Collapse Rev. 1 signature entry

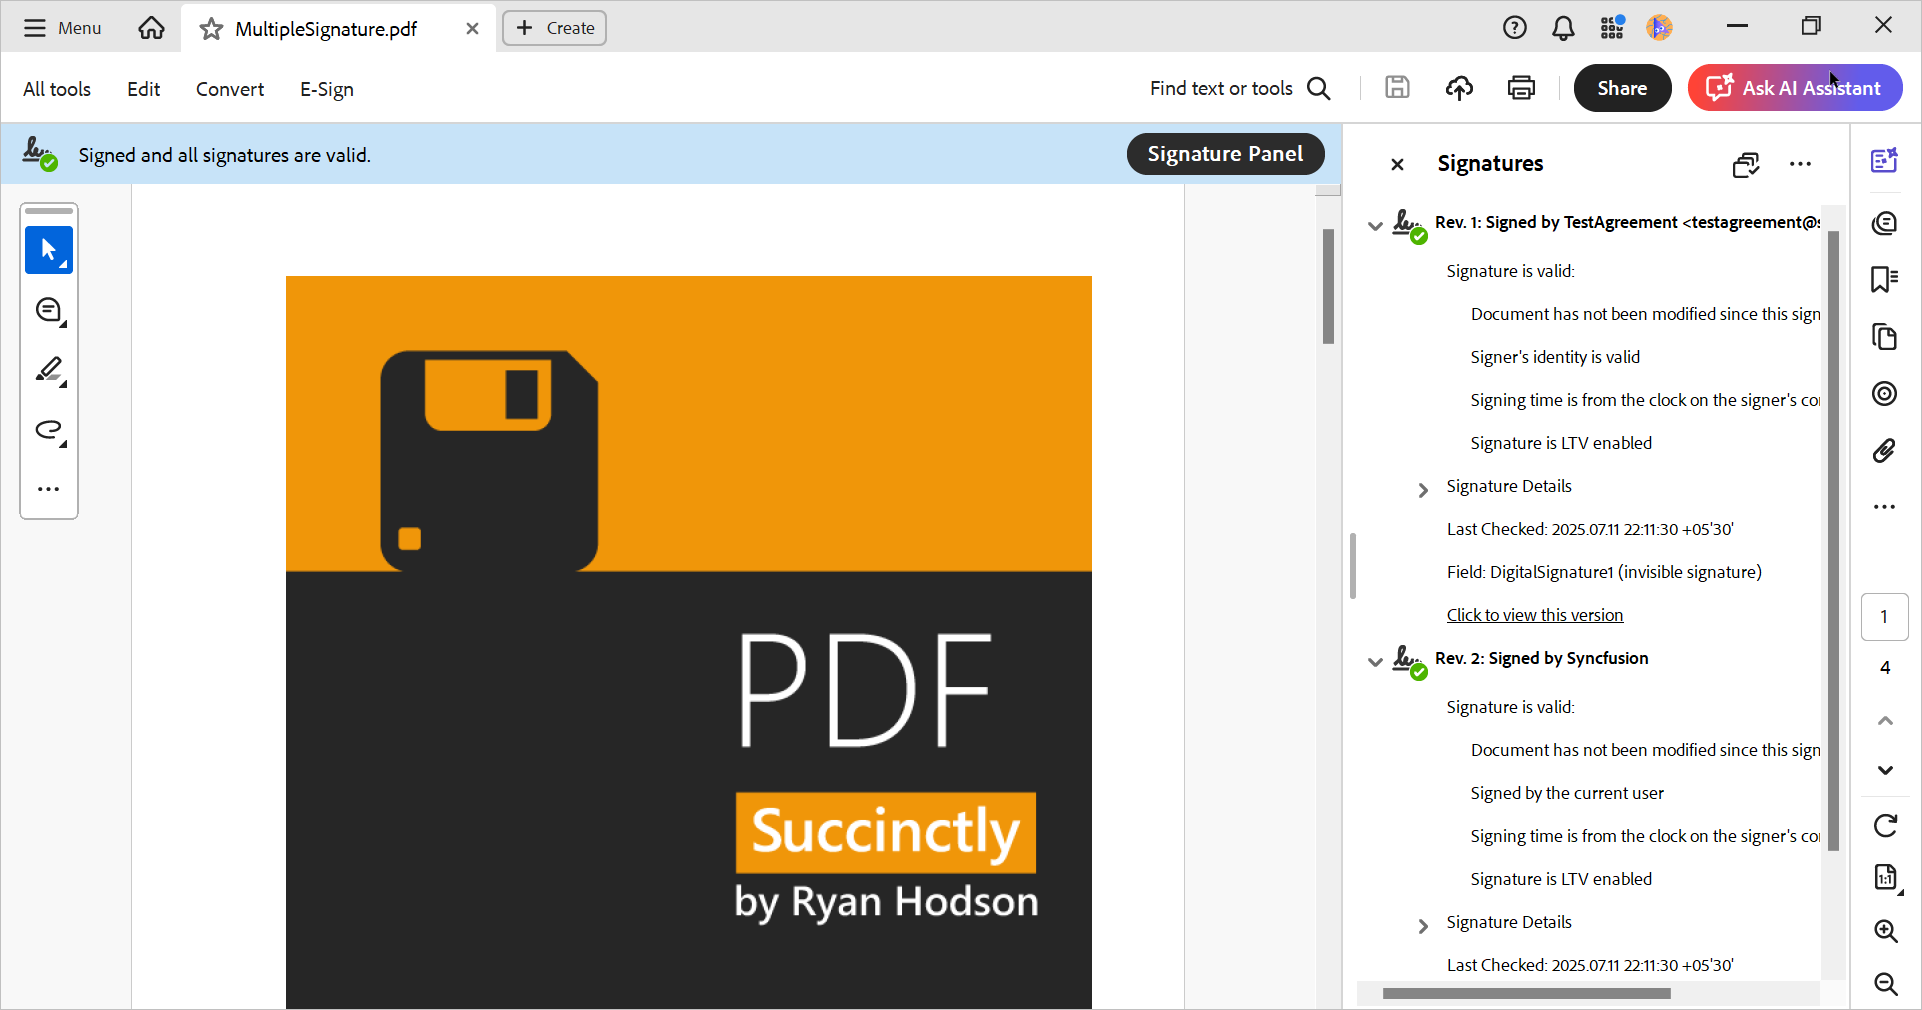pyautogui.click(x=1375, y=225)
